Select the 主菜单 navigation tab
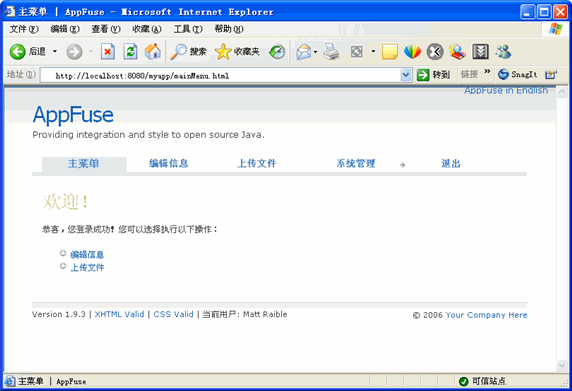572x391 pixels. click(x=84, y=164)
